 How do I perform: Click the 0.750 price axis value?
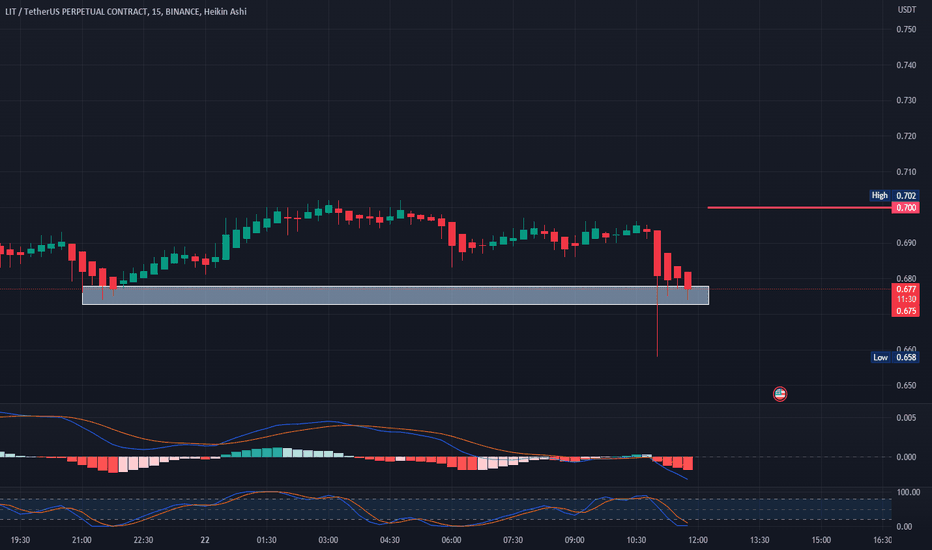click(906, 29)
